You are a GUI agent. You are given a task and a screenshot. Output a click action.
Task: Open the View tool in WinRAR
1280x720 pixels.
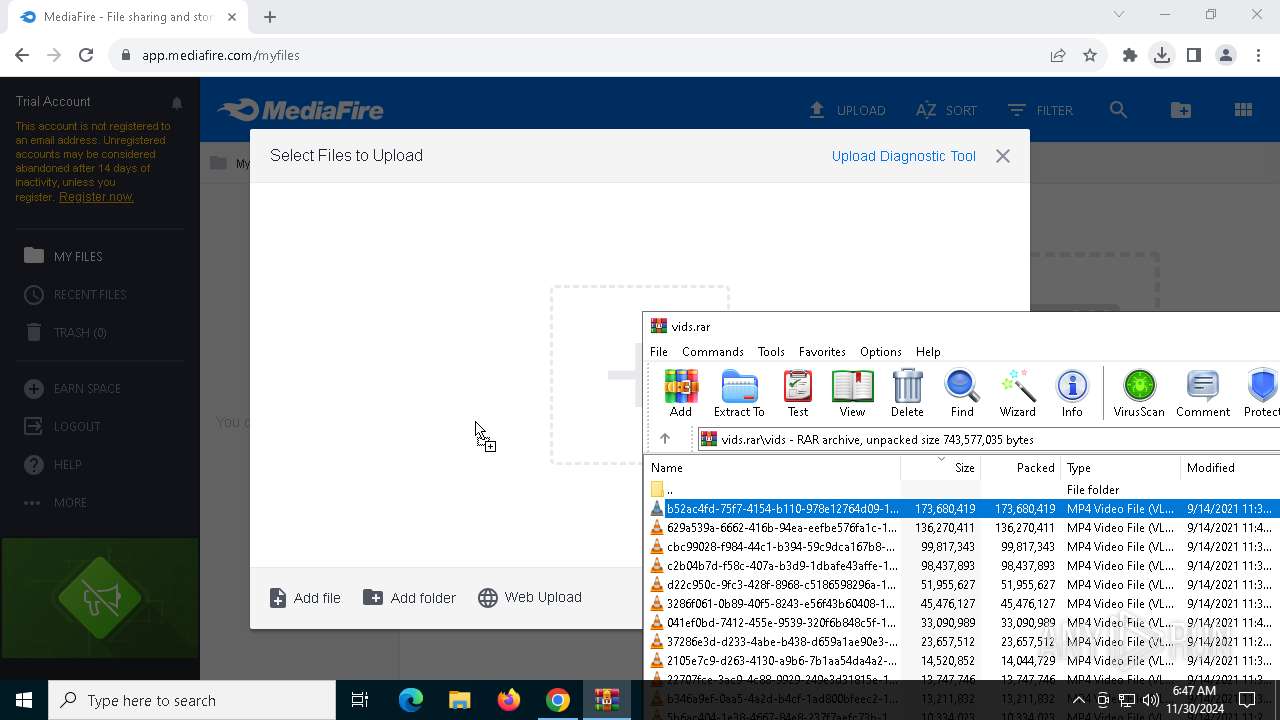[x=852, y=393]
